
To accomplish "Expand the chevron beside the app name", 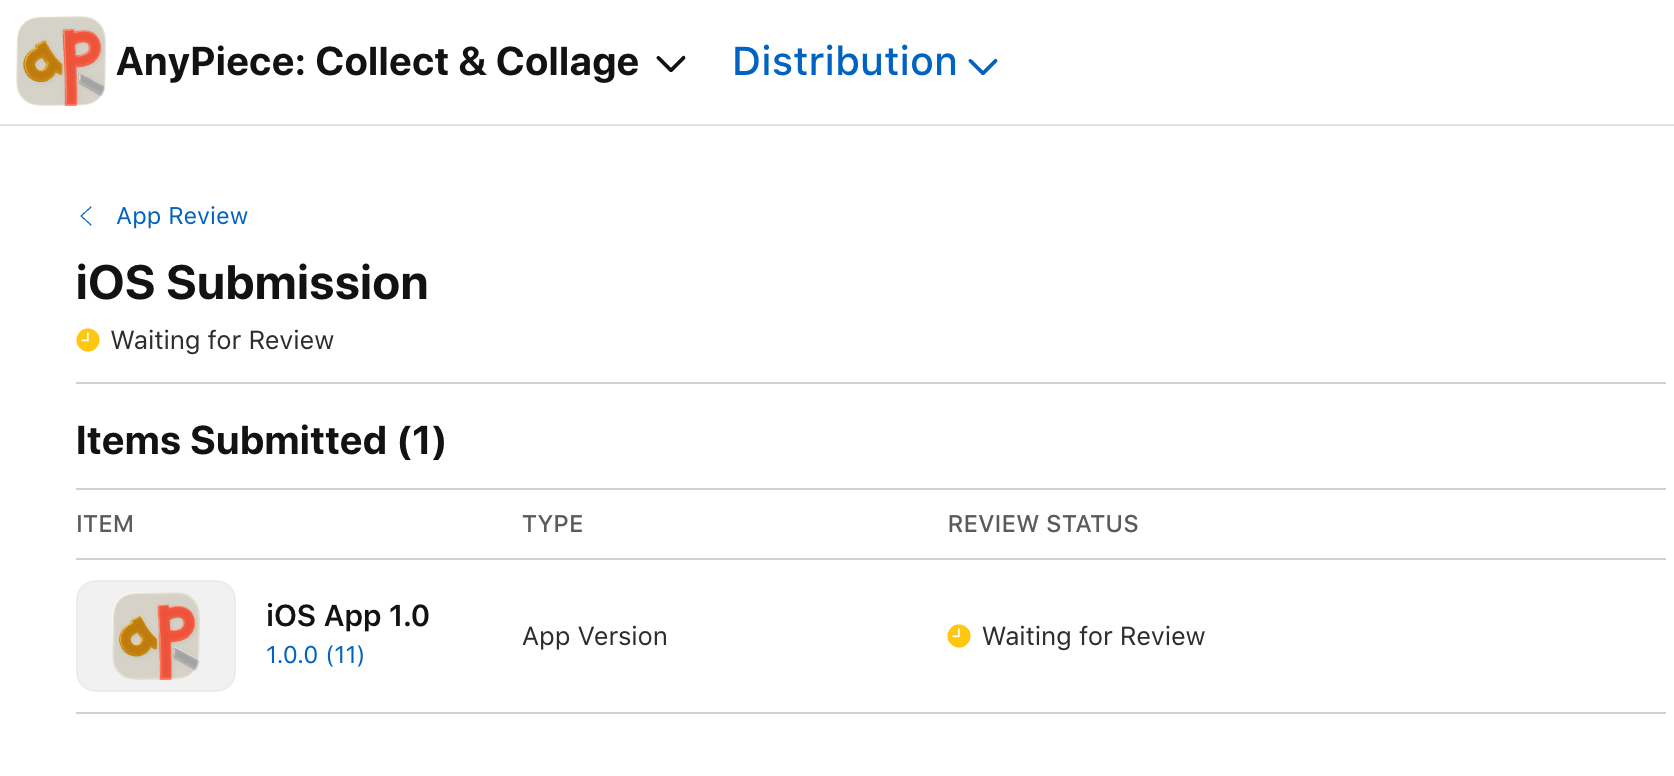I will pos(670,65).
